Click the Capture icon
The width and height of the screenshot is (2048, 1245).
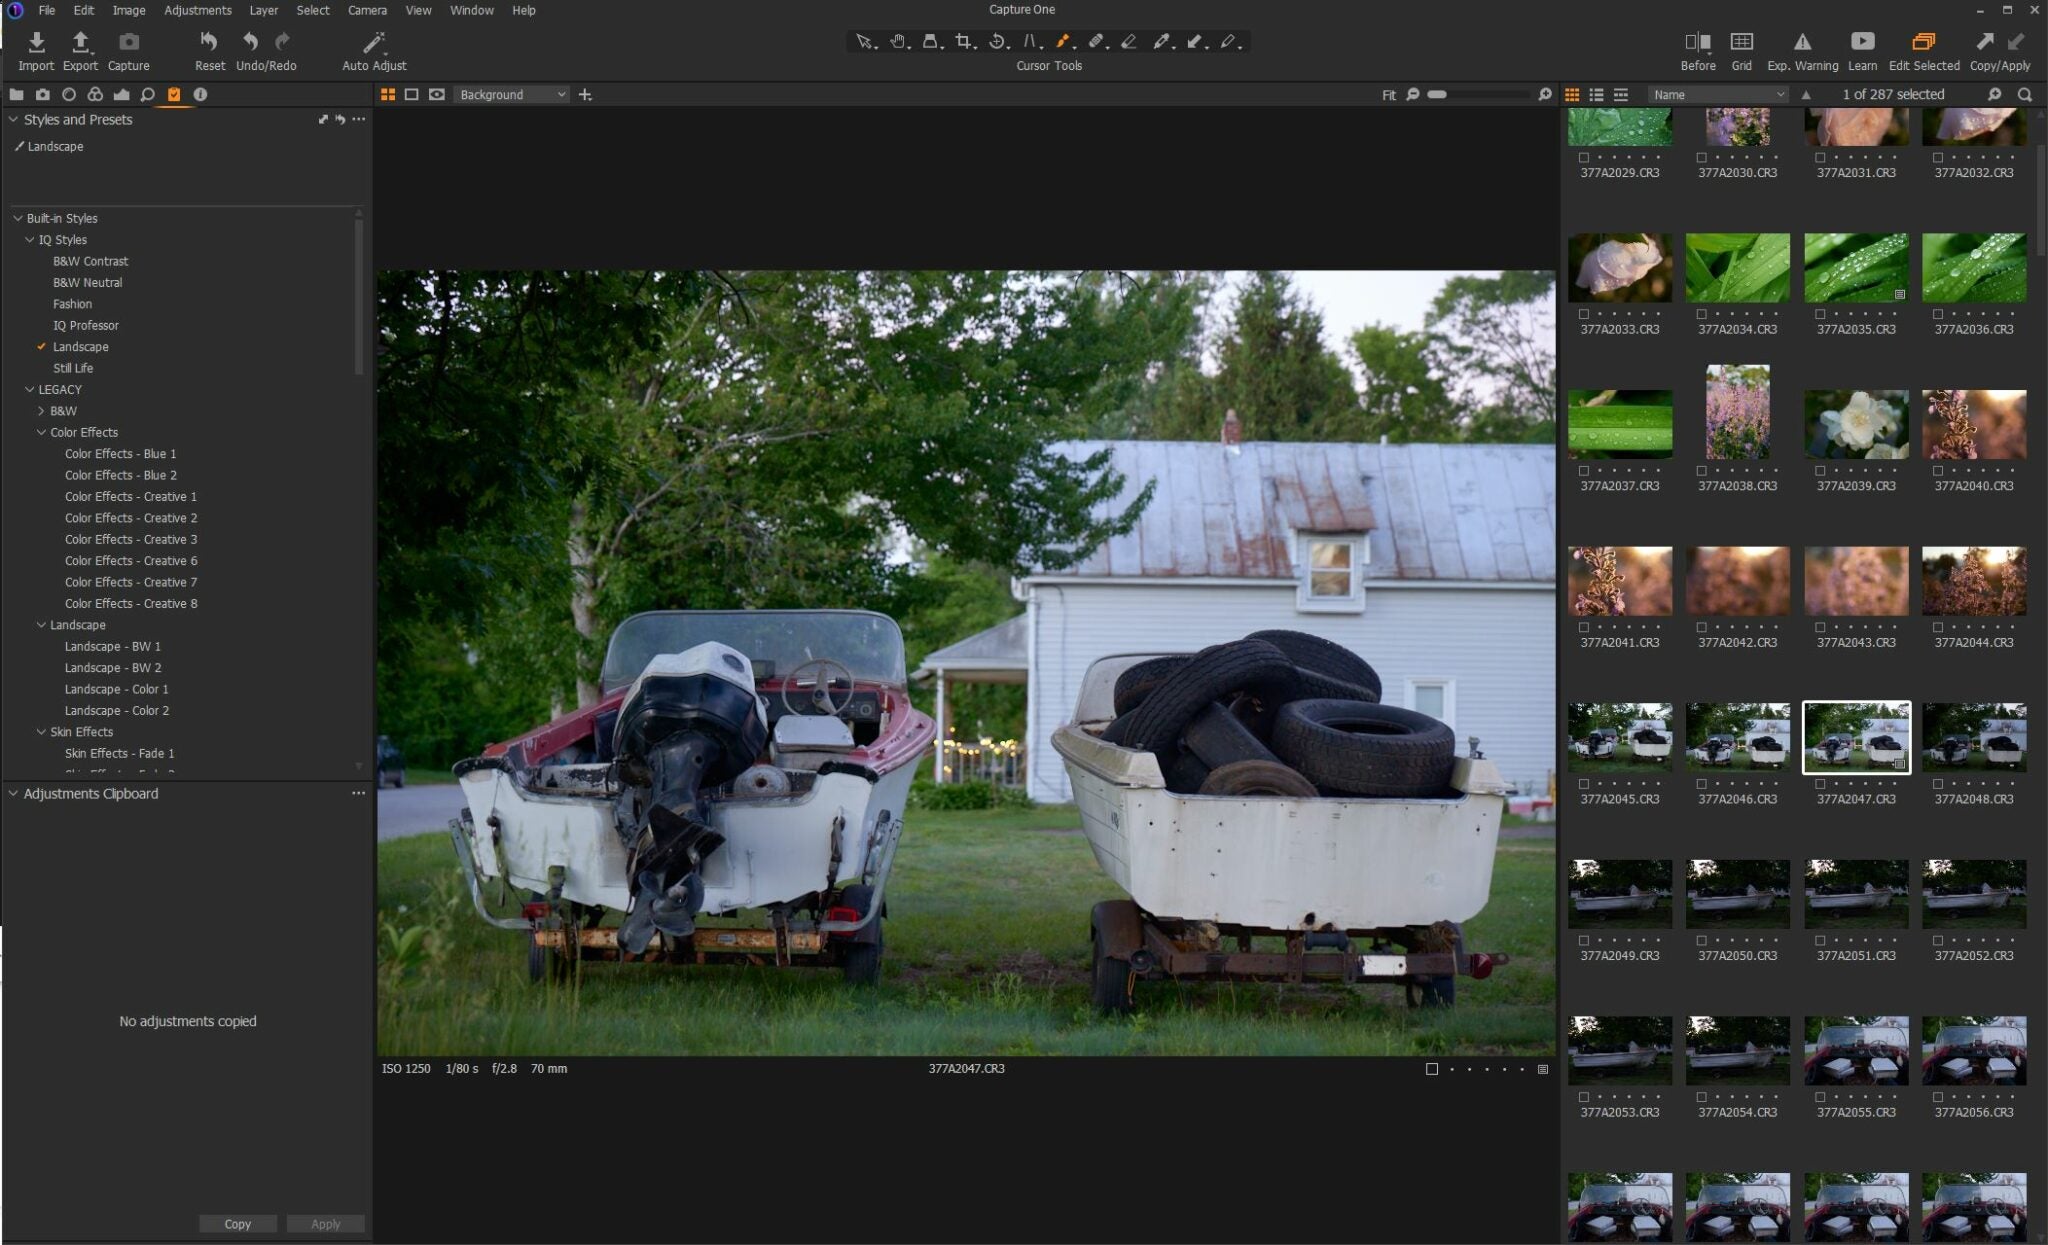[x=128, y=42]
